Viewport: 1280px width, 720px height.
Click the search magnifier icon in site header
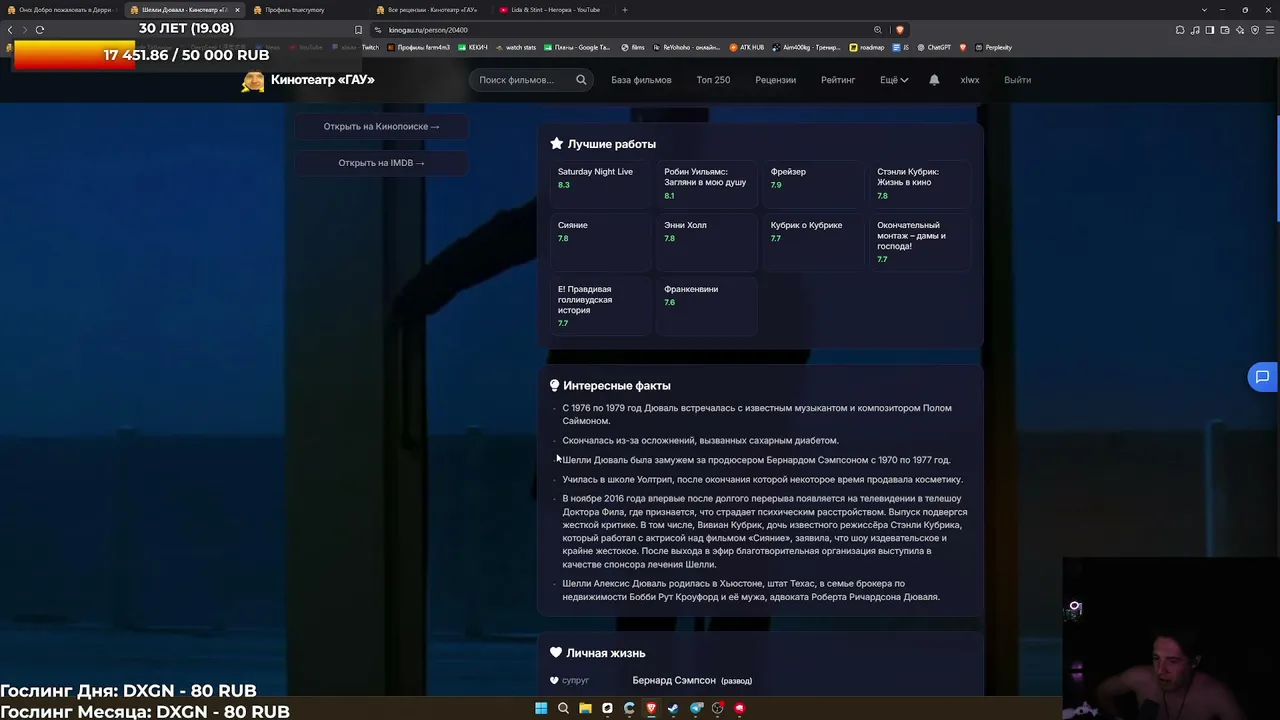[x=581, y=80]
